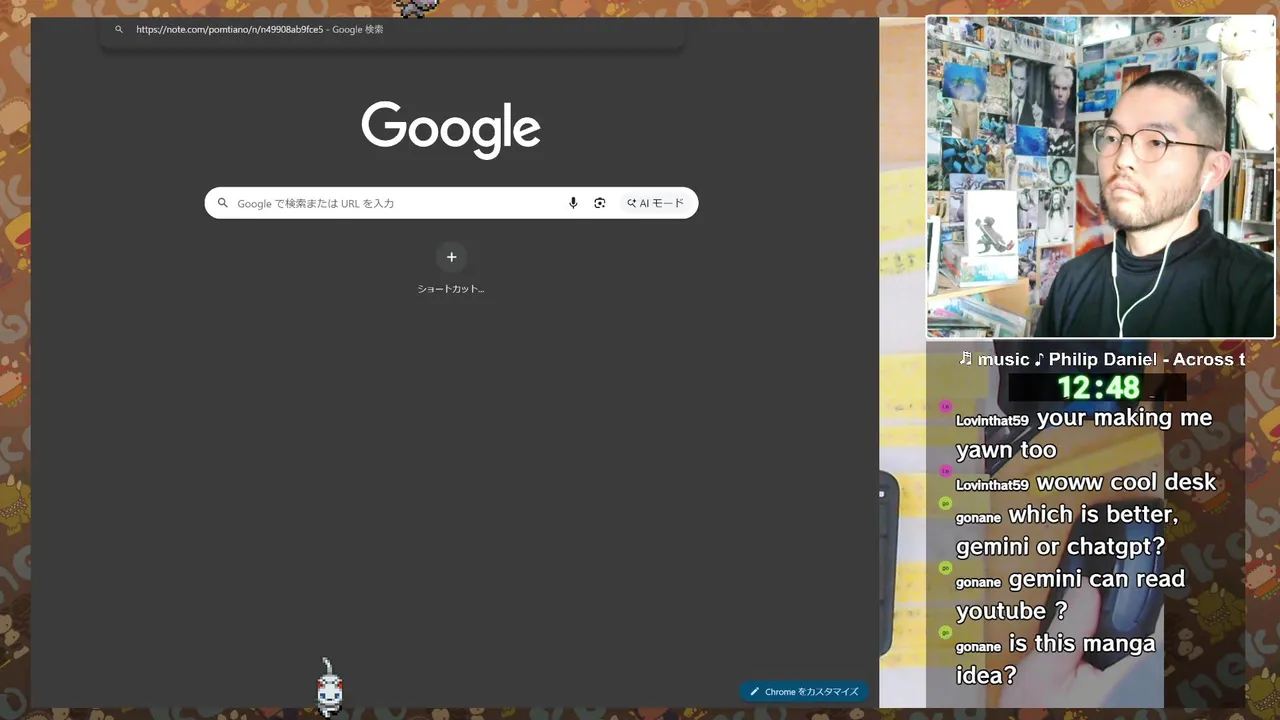This screenshot has width=1280, height=720.
Task: Click chat message 'is this manga idea?'
Action: (1055, 658)
